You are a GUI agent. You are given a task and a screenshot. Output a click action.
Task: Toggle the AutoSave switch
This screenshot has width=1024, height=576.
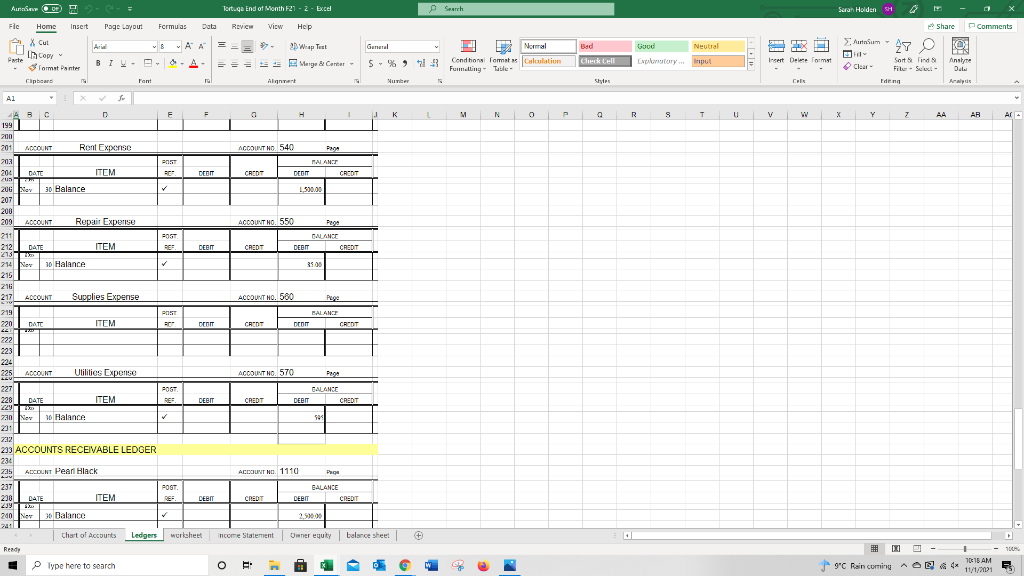[x=52, y=9]
